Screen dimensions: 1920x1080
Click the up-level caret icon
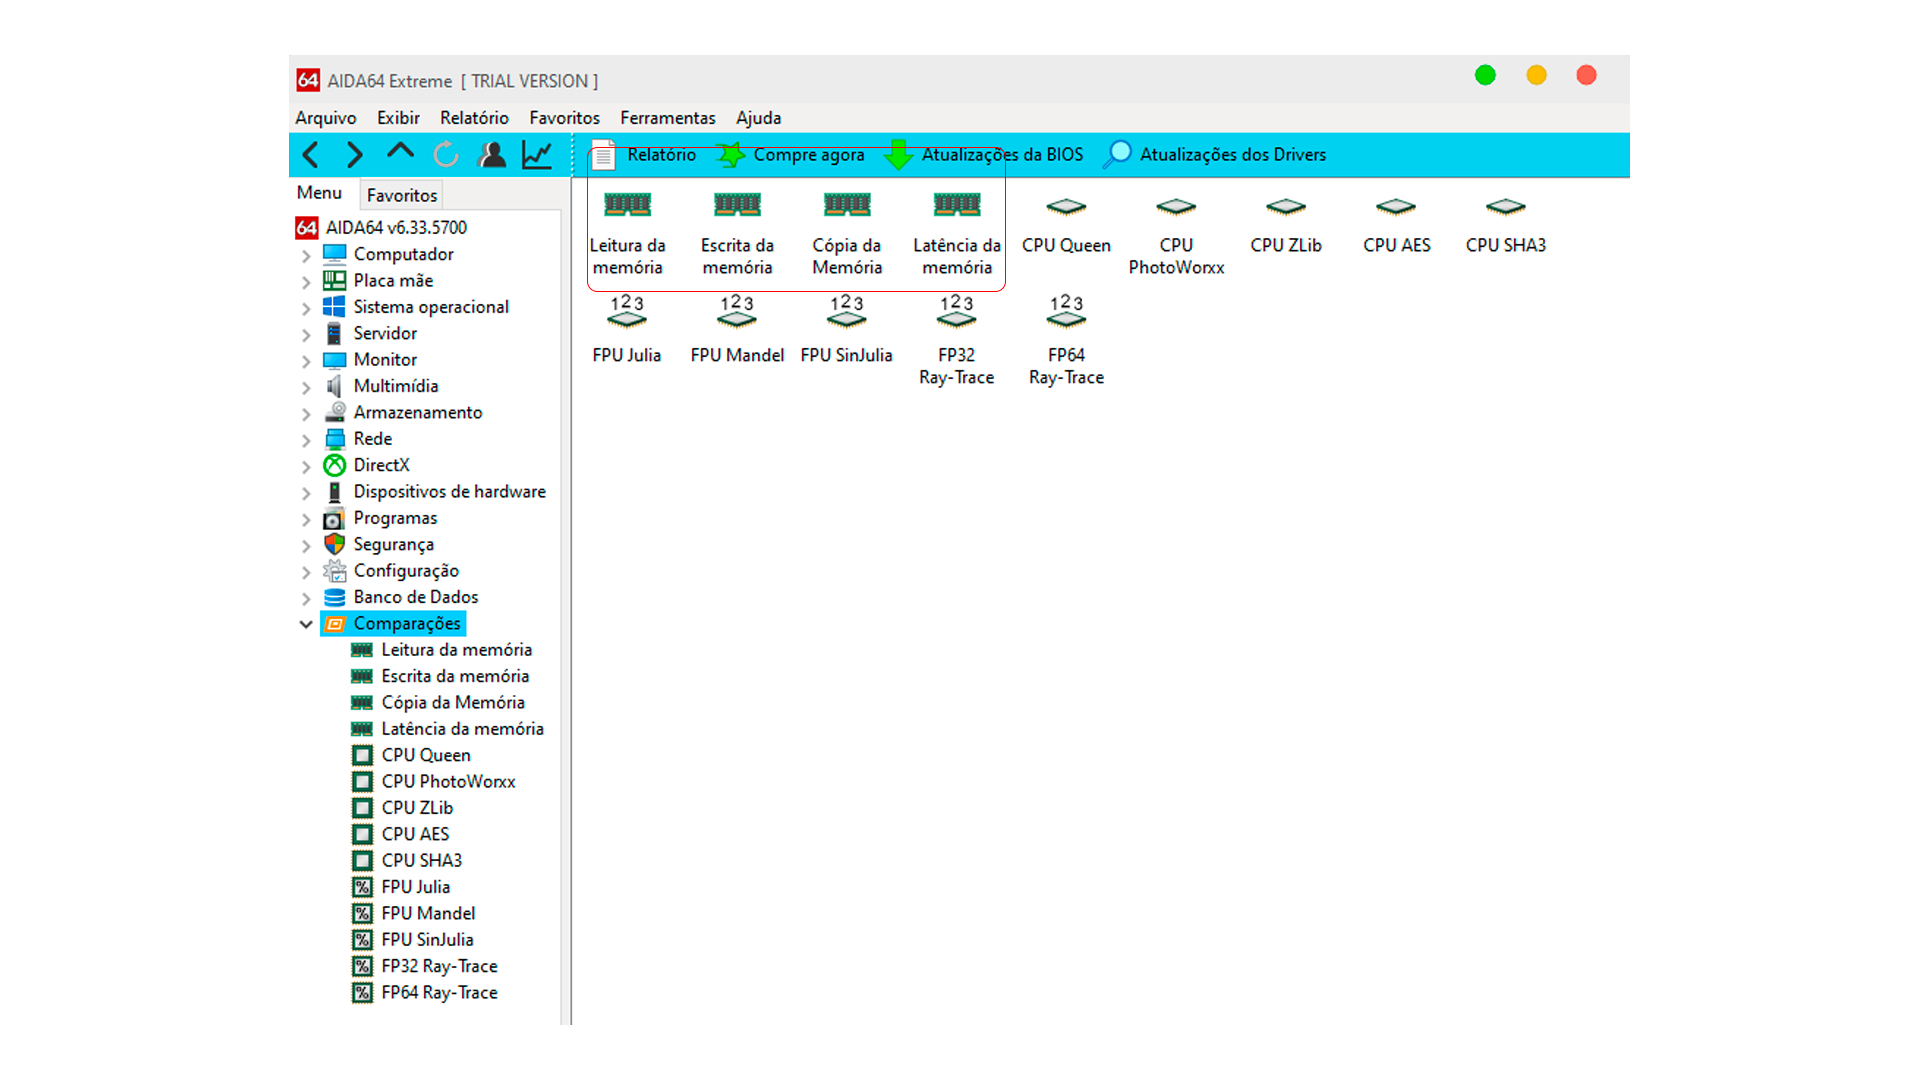coord(400,152)
